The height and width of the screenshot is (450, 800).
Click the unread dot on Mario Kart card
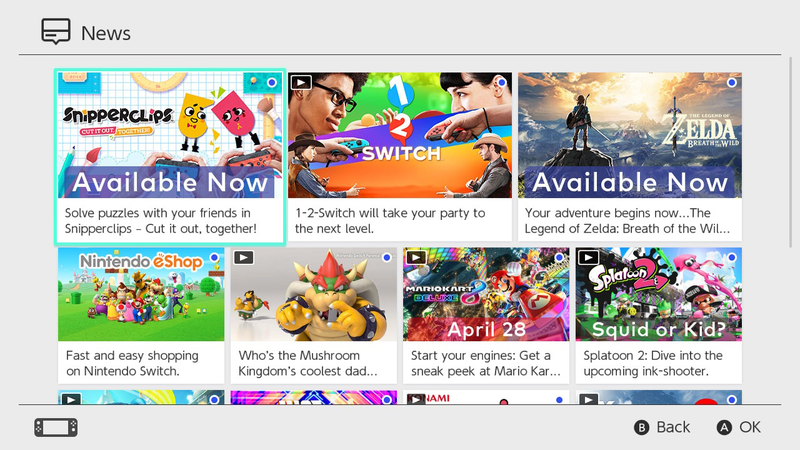click(560, 258)
